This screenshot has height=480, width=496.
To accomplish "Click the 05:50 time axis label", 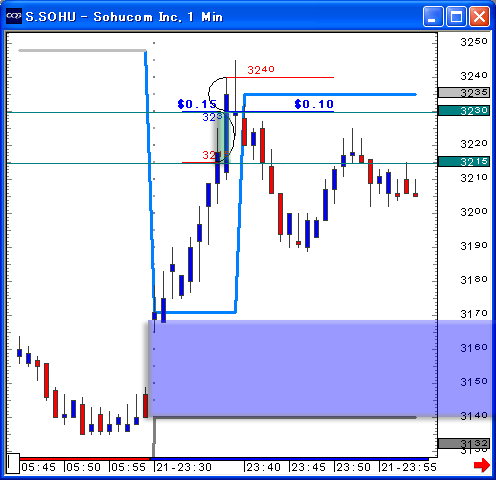I will [x=83, y=467].
